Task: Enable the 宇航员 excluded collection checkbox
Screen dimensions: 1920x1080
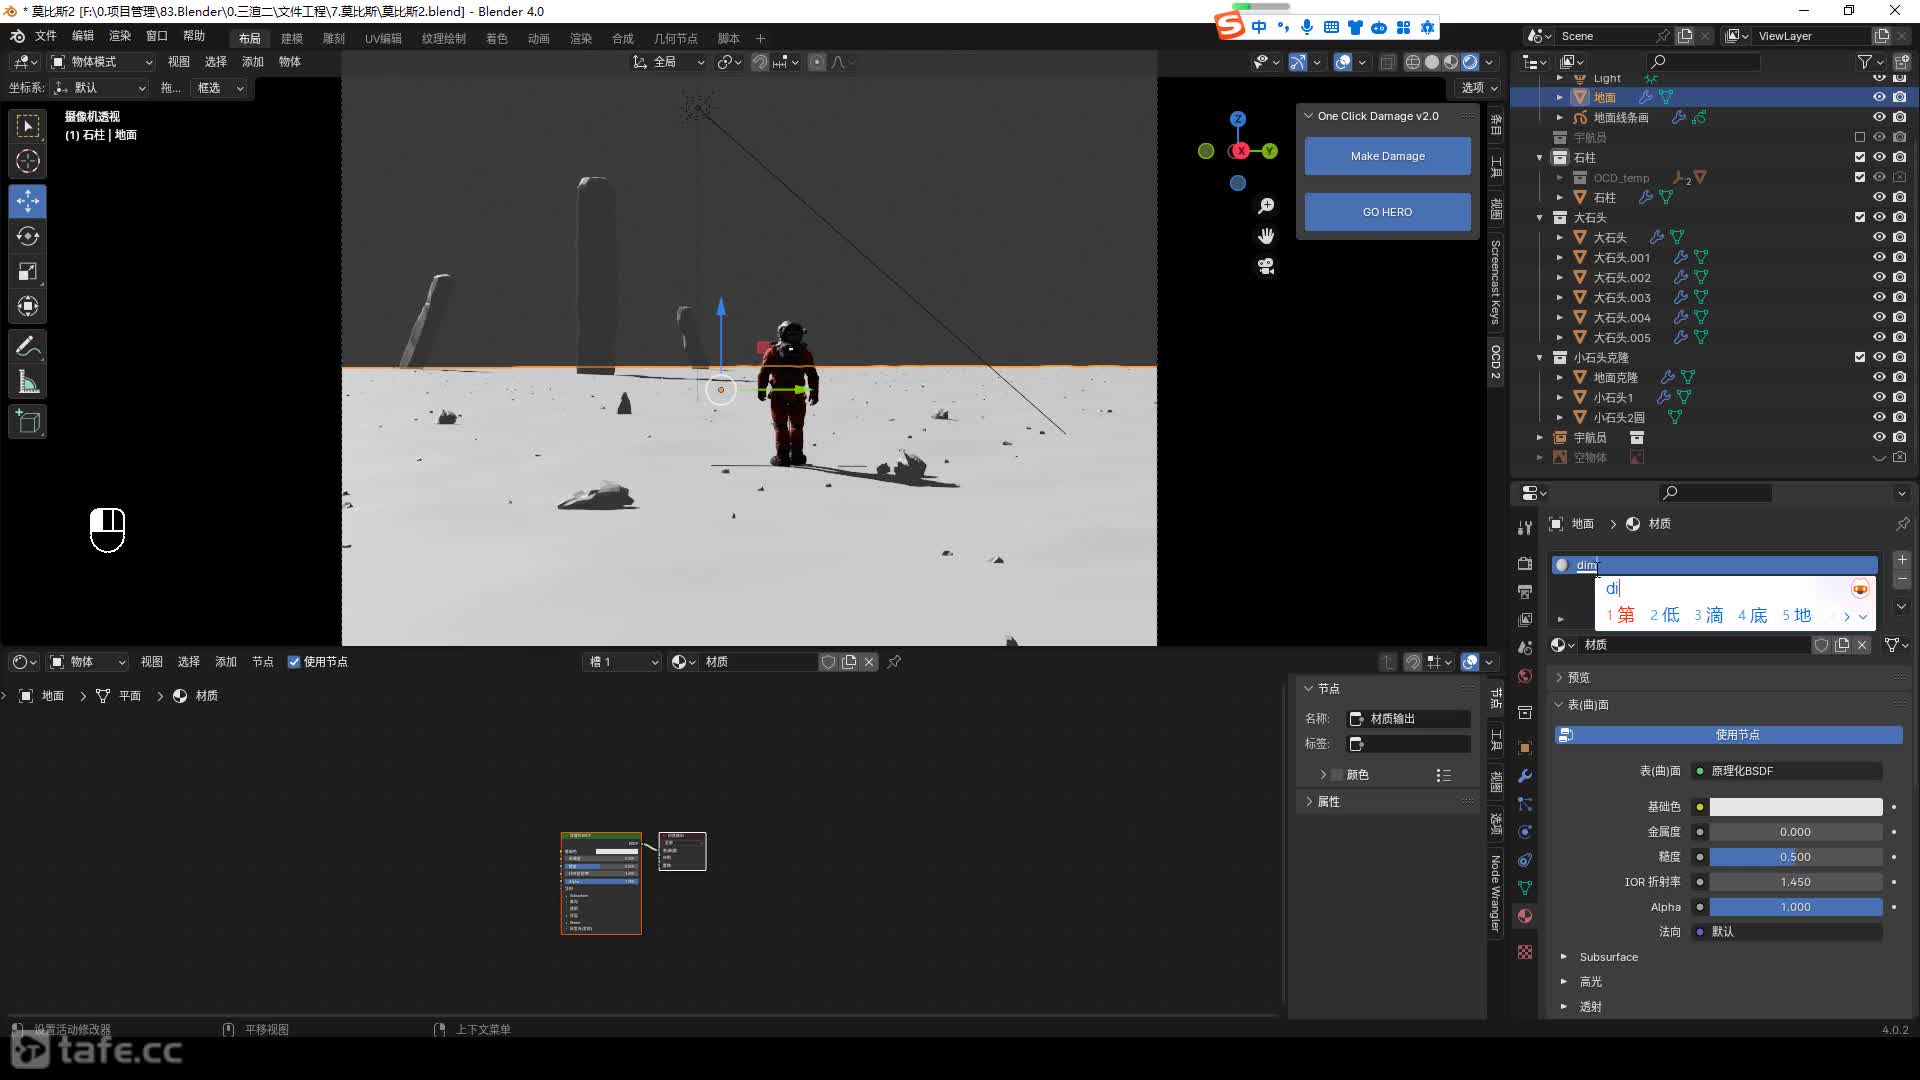Action: 1860,137
